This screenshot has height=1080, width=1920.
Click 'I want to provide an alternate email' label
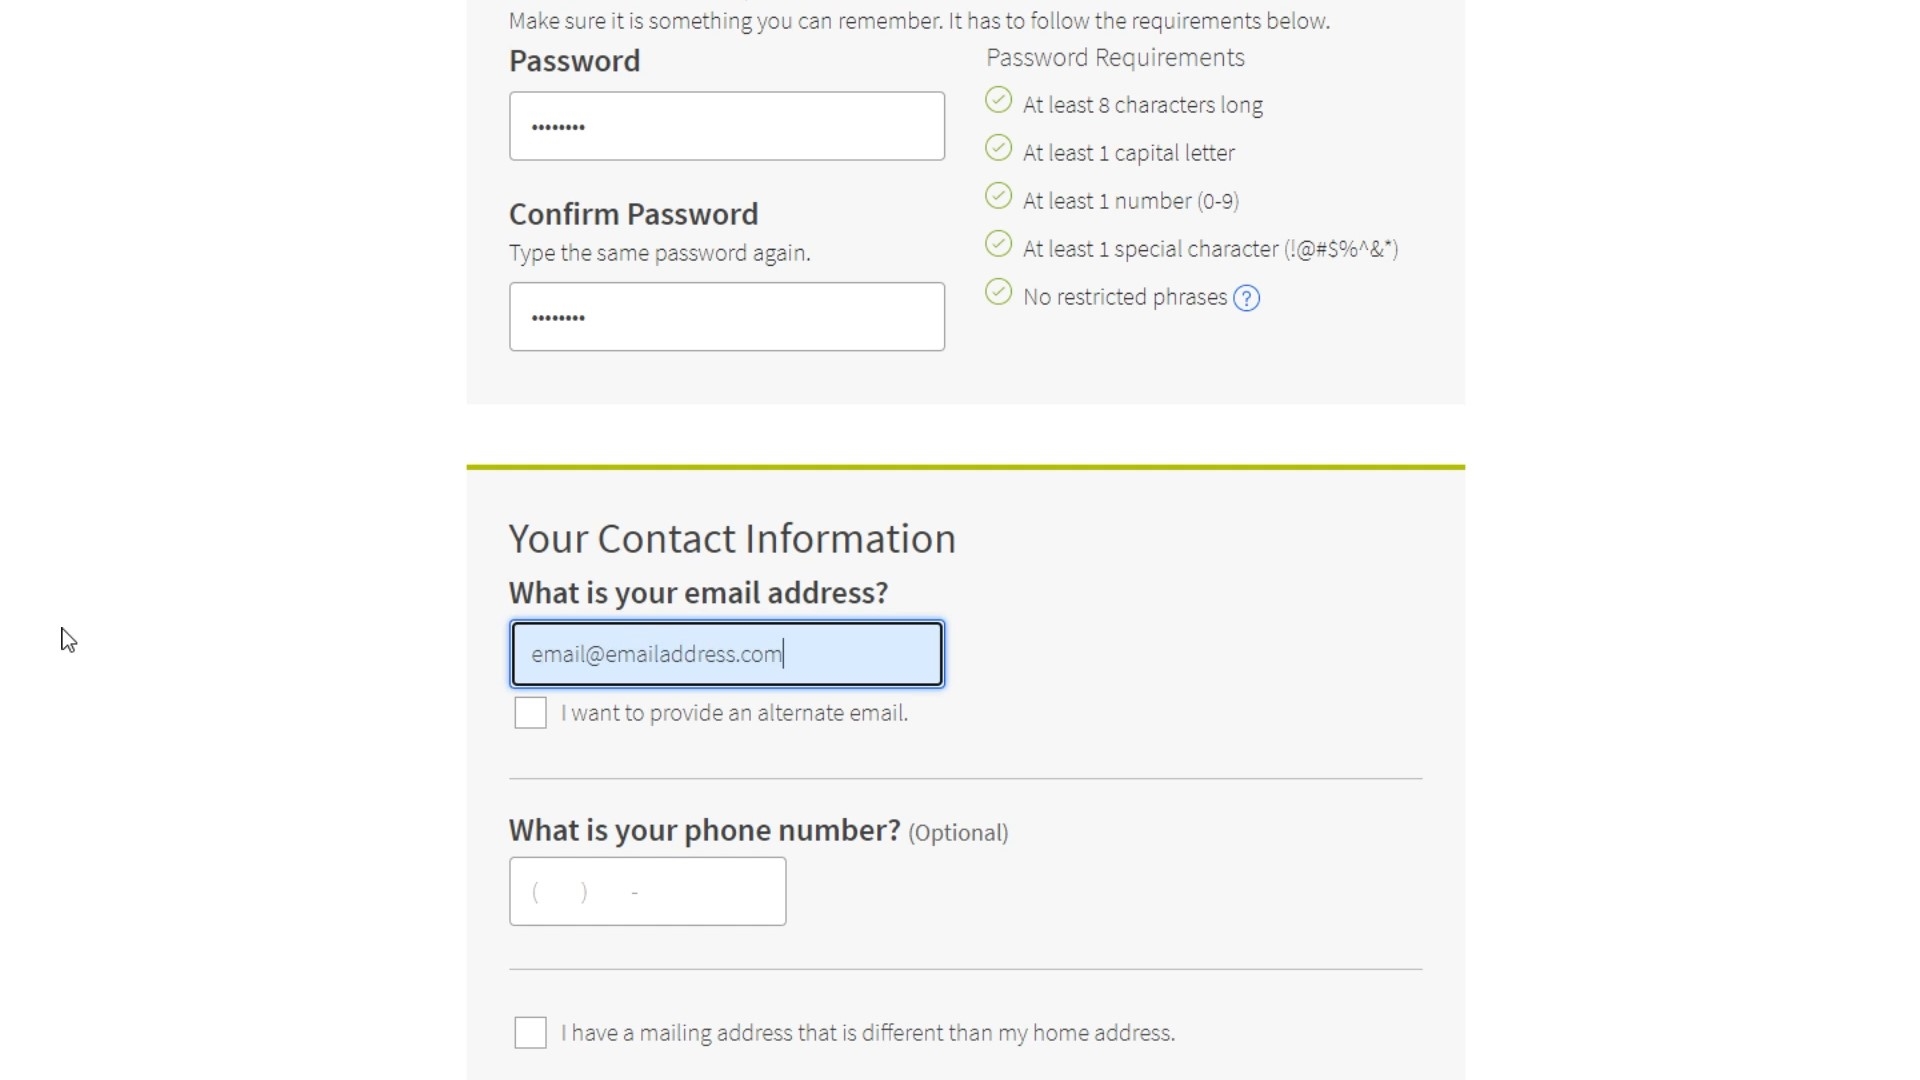click(x=734, y=713)
